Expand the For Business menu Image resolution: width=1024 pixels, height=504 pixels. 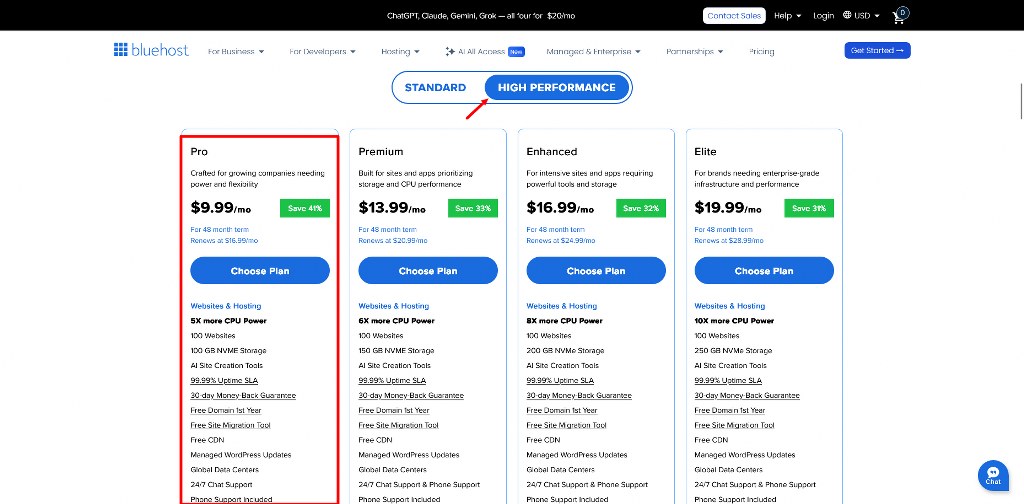(236, 51)
